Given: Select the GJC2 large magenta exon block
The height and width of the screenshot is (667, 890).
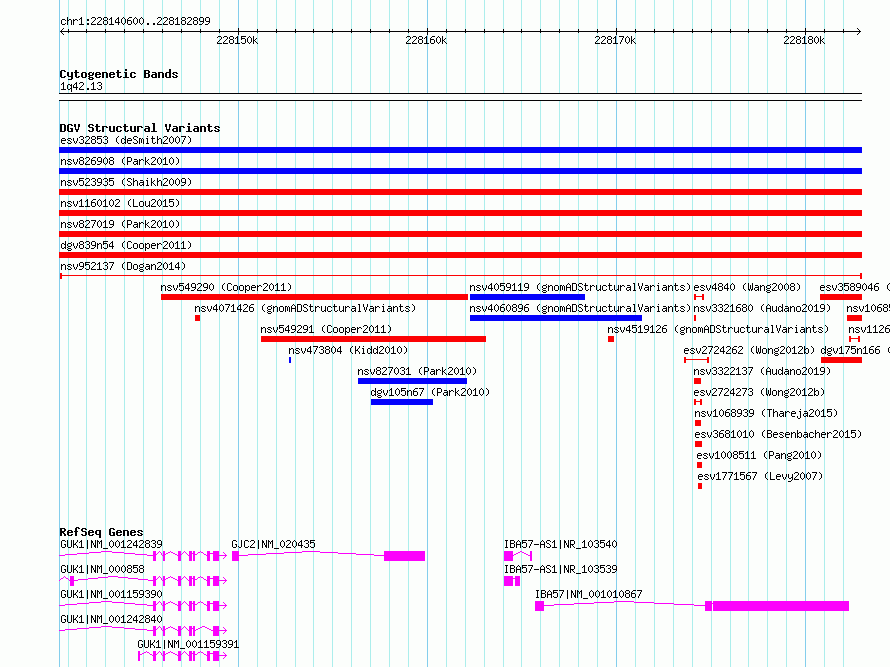Looking at the screenshot, I should click(x=404, y=556).
